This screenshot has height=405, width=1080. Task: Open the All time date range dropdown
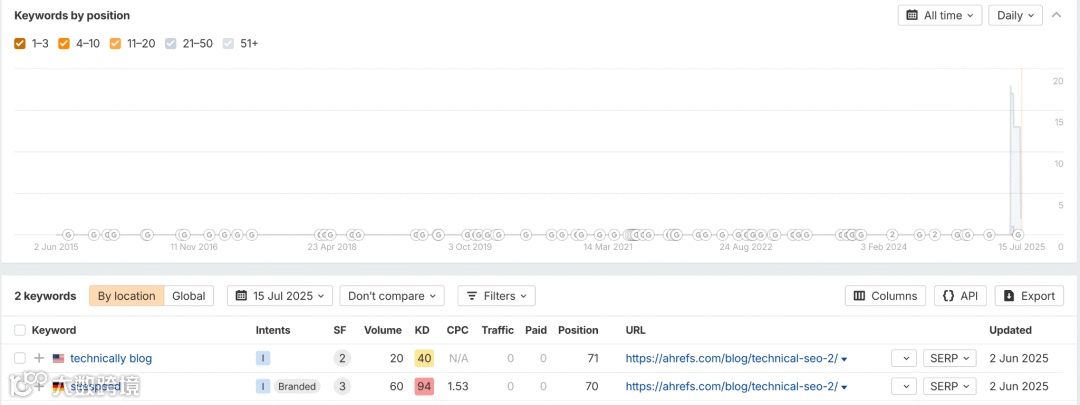940,15
